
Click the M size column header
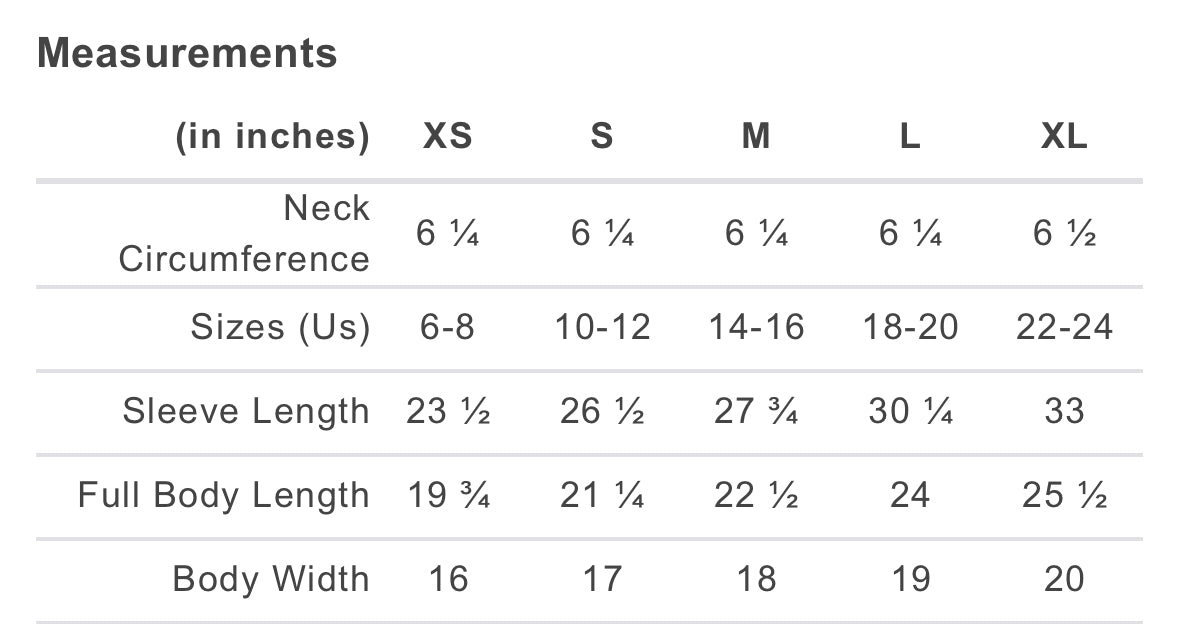tap(756, 136)
